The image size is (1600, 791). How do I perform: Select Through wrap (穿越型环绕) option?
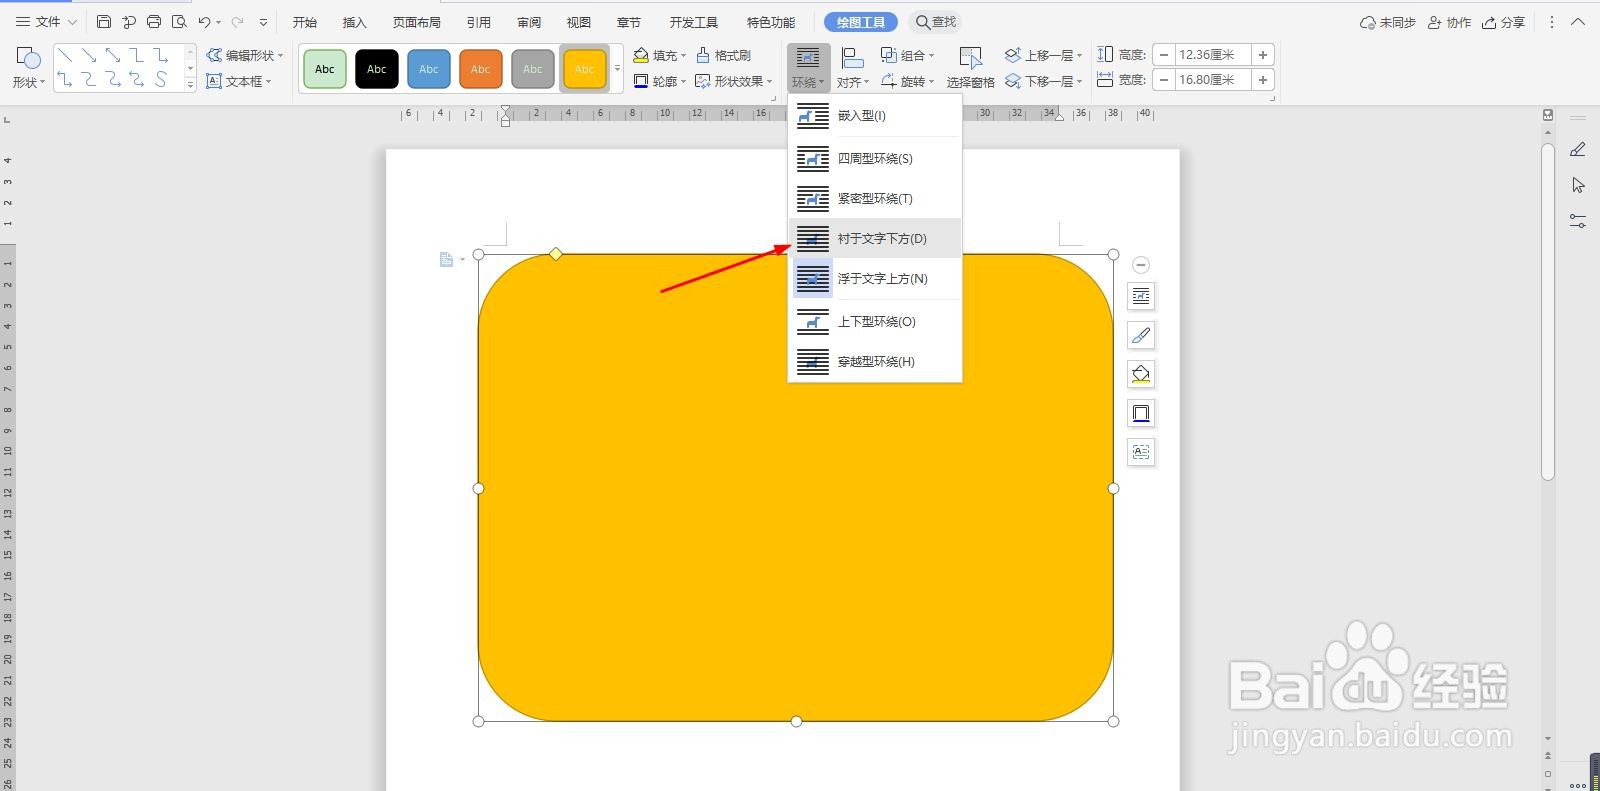(x=875, y=362)
